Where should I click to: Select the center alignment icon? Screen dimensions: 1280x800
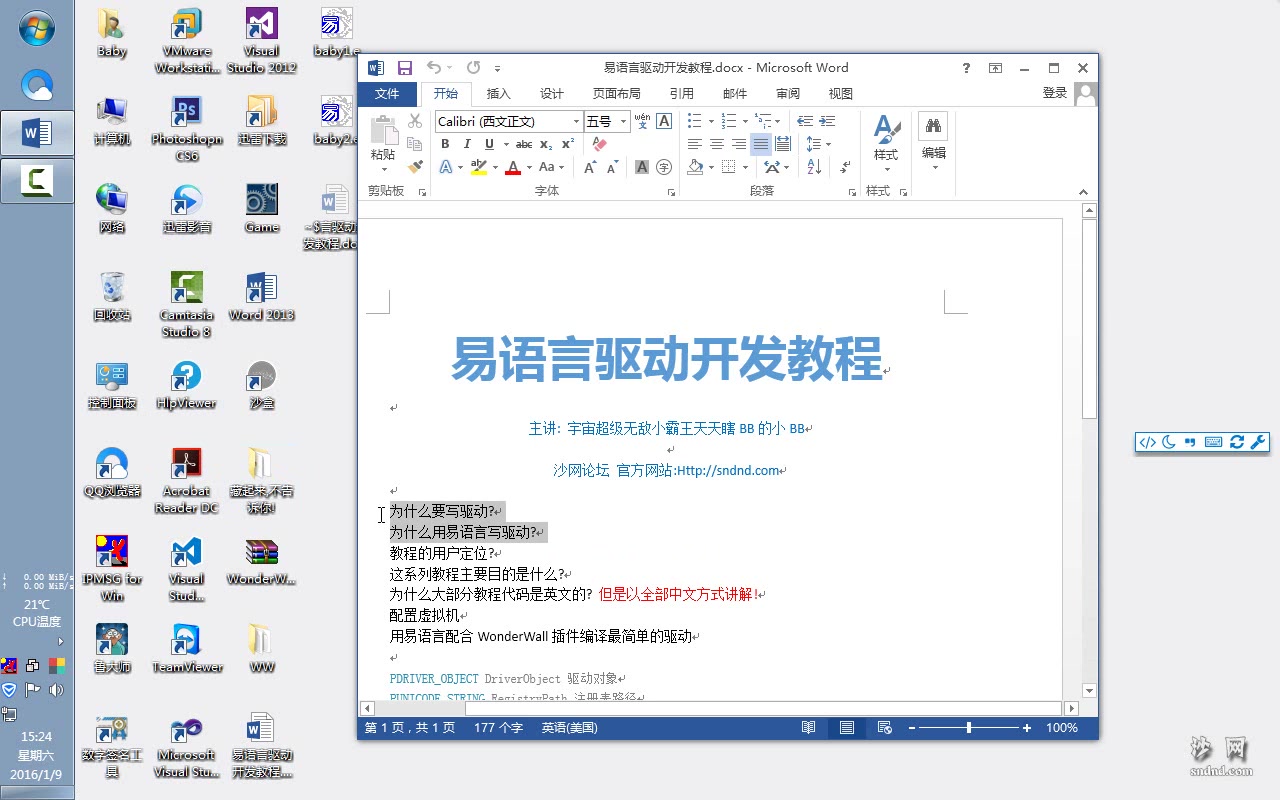pyautogui.click(x=717, y=144)
